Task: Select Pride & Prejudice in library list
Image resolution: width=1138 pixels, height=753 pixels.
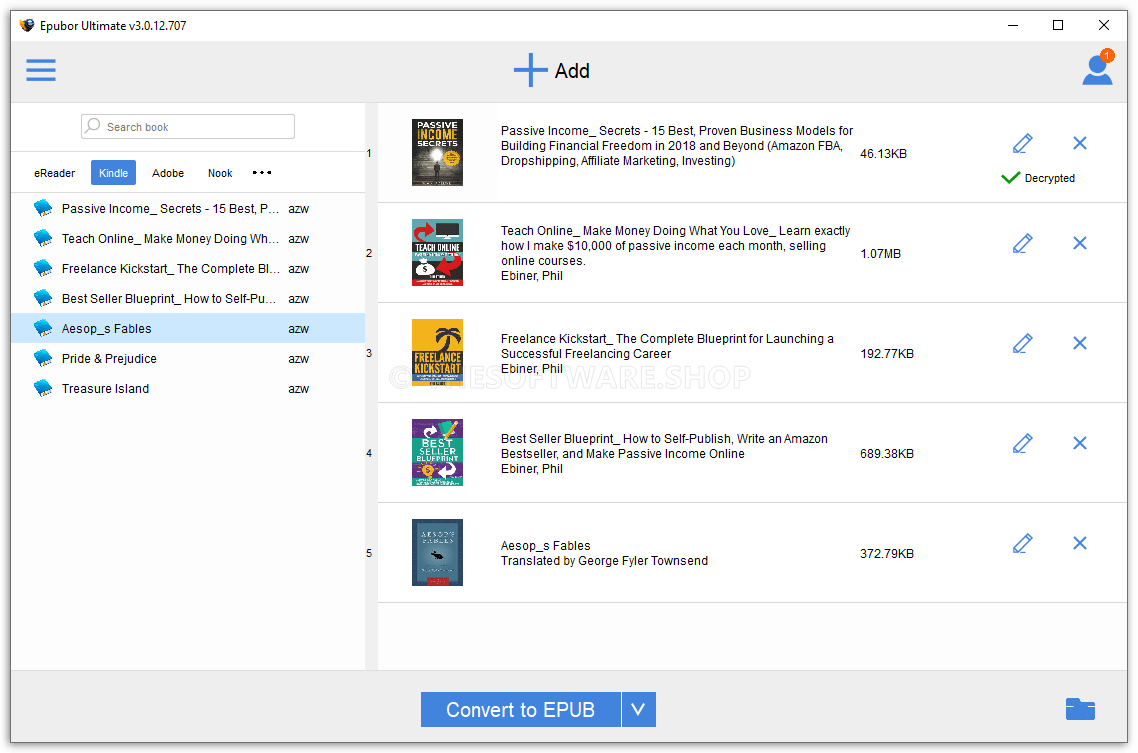Action: coord(188,358)
